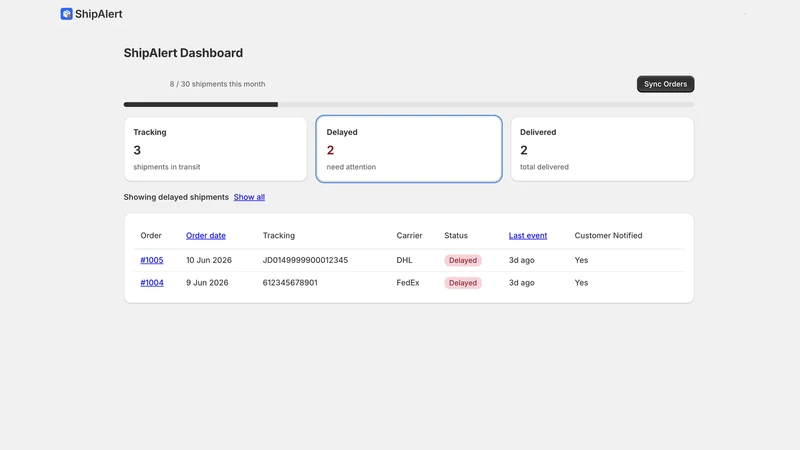Click the ShipAlert brand name in header
The height and width of the screenshot is (450, 800).
(x=98, y=14)
